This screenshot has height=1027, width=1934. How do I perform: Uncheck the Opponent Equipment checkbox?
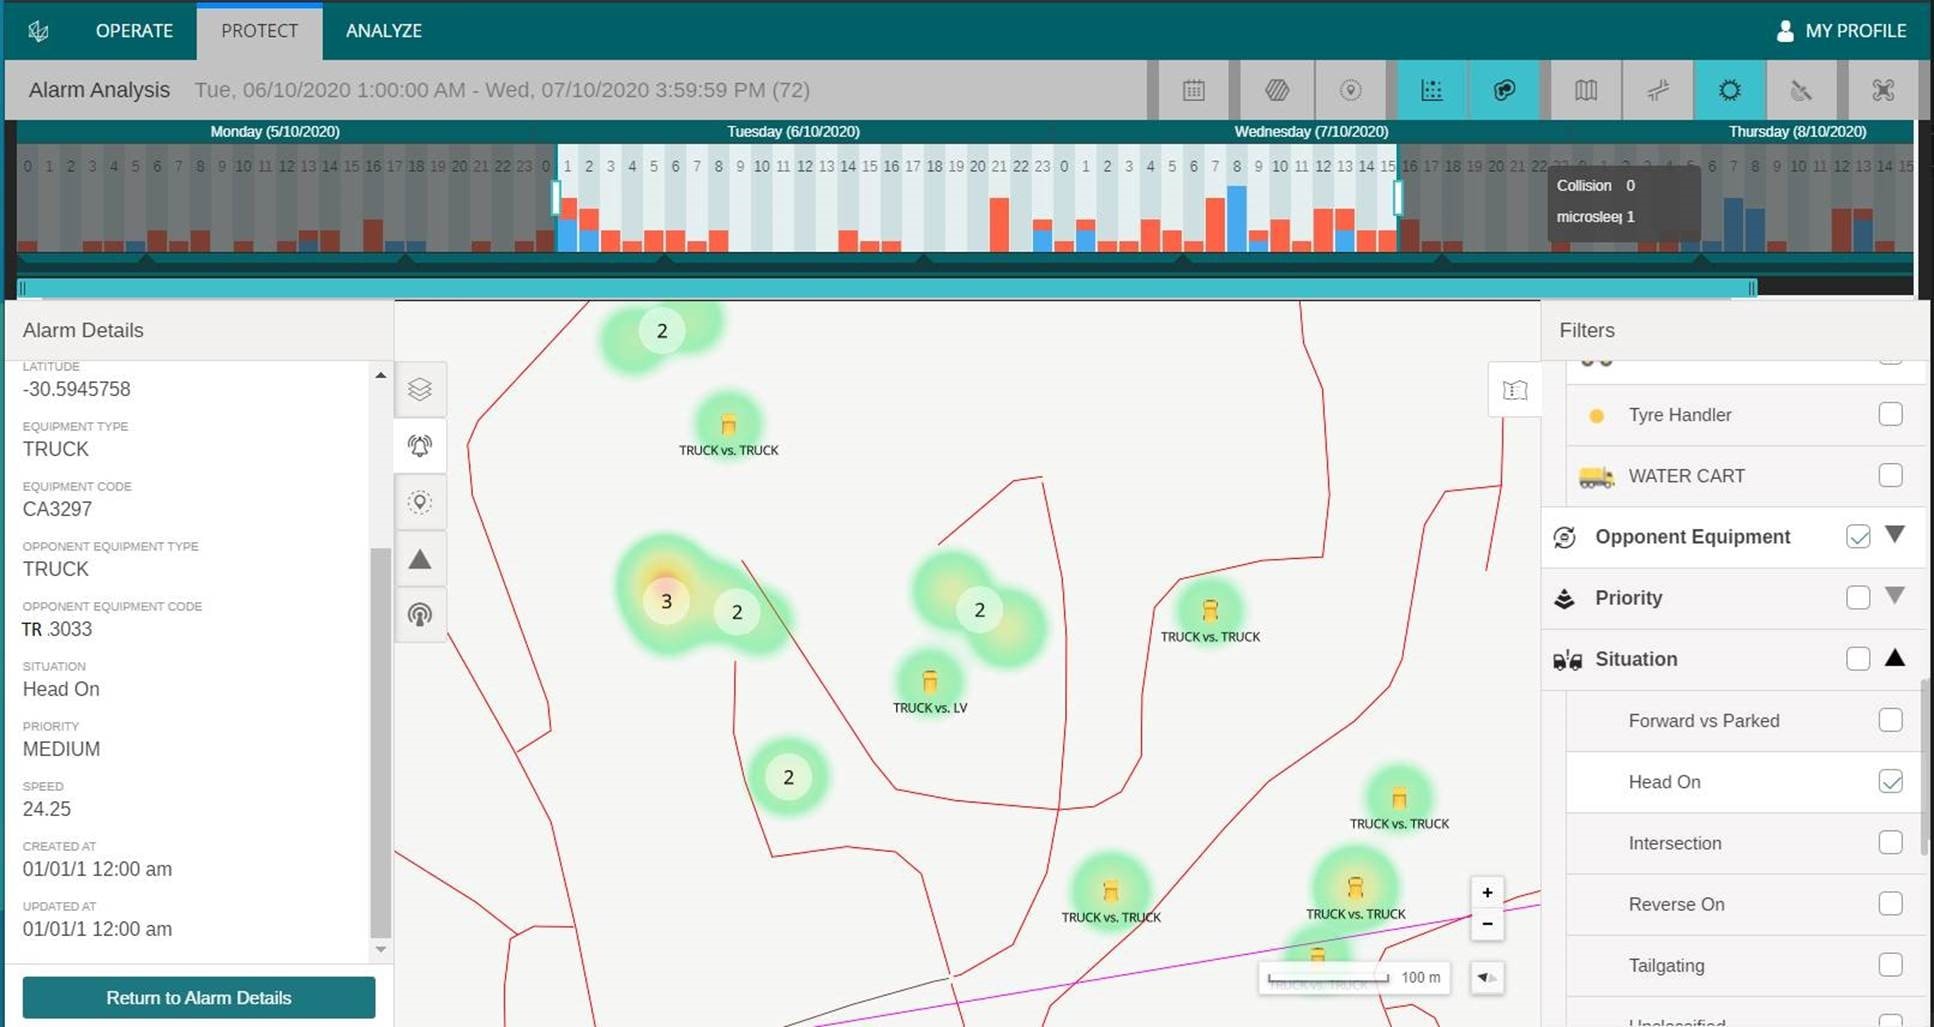(1858, 536)
